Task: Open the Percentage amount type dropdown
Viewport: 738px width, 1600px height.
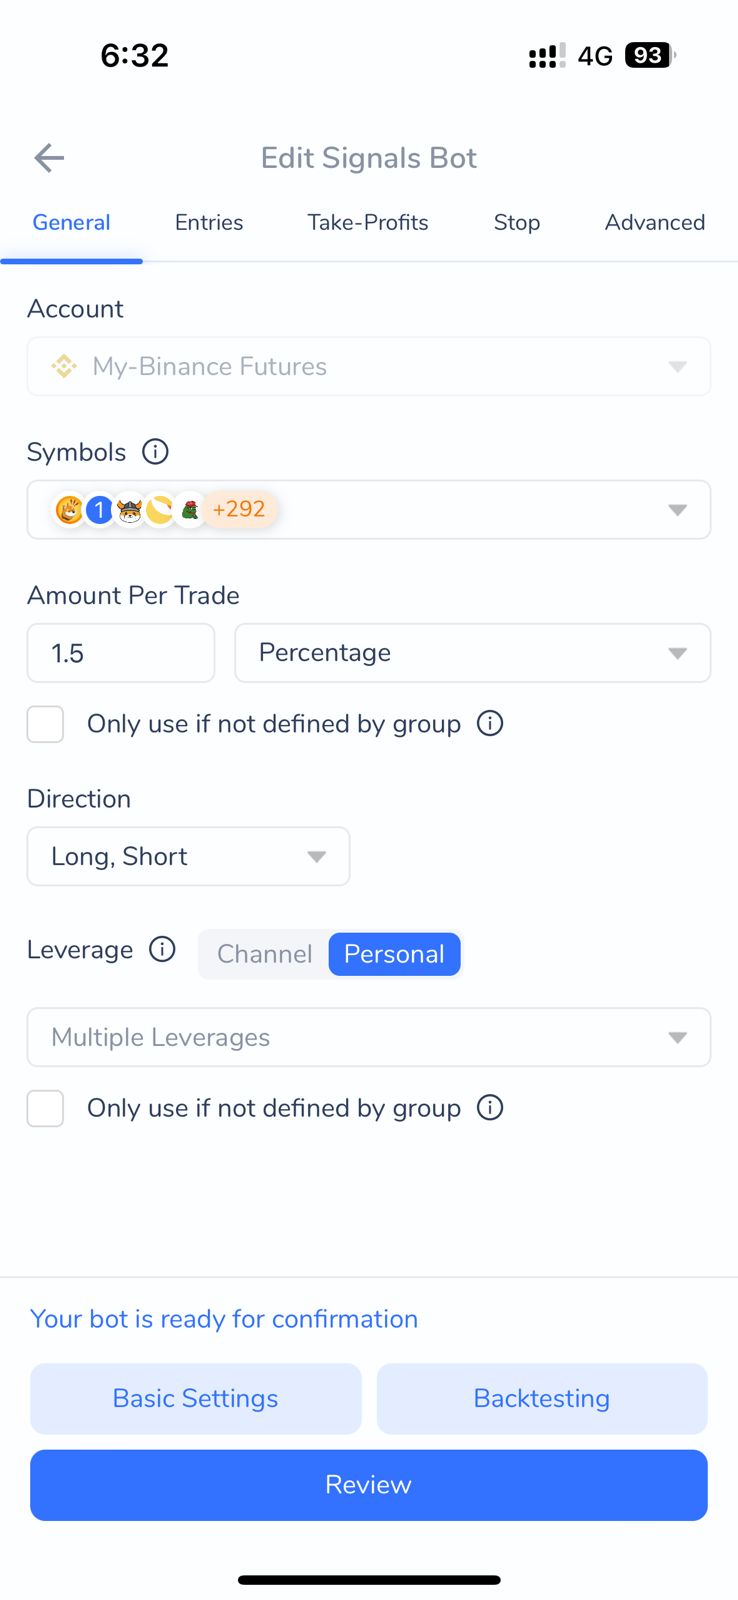Action: pyautogui.click(x=472, y=653)
